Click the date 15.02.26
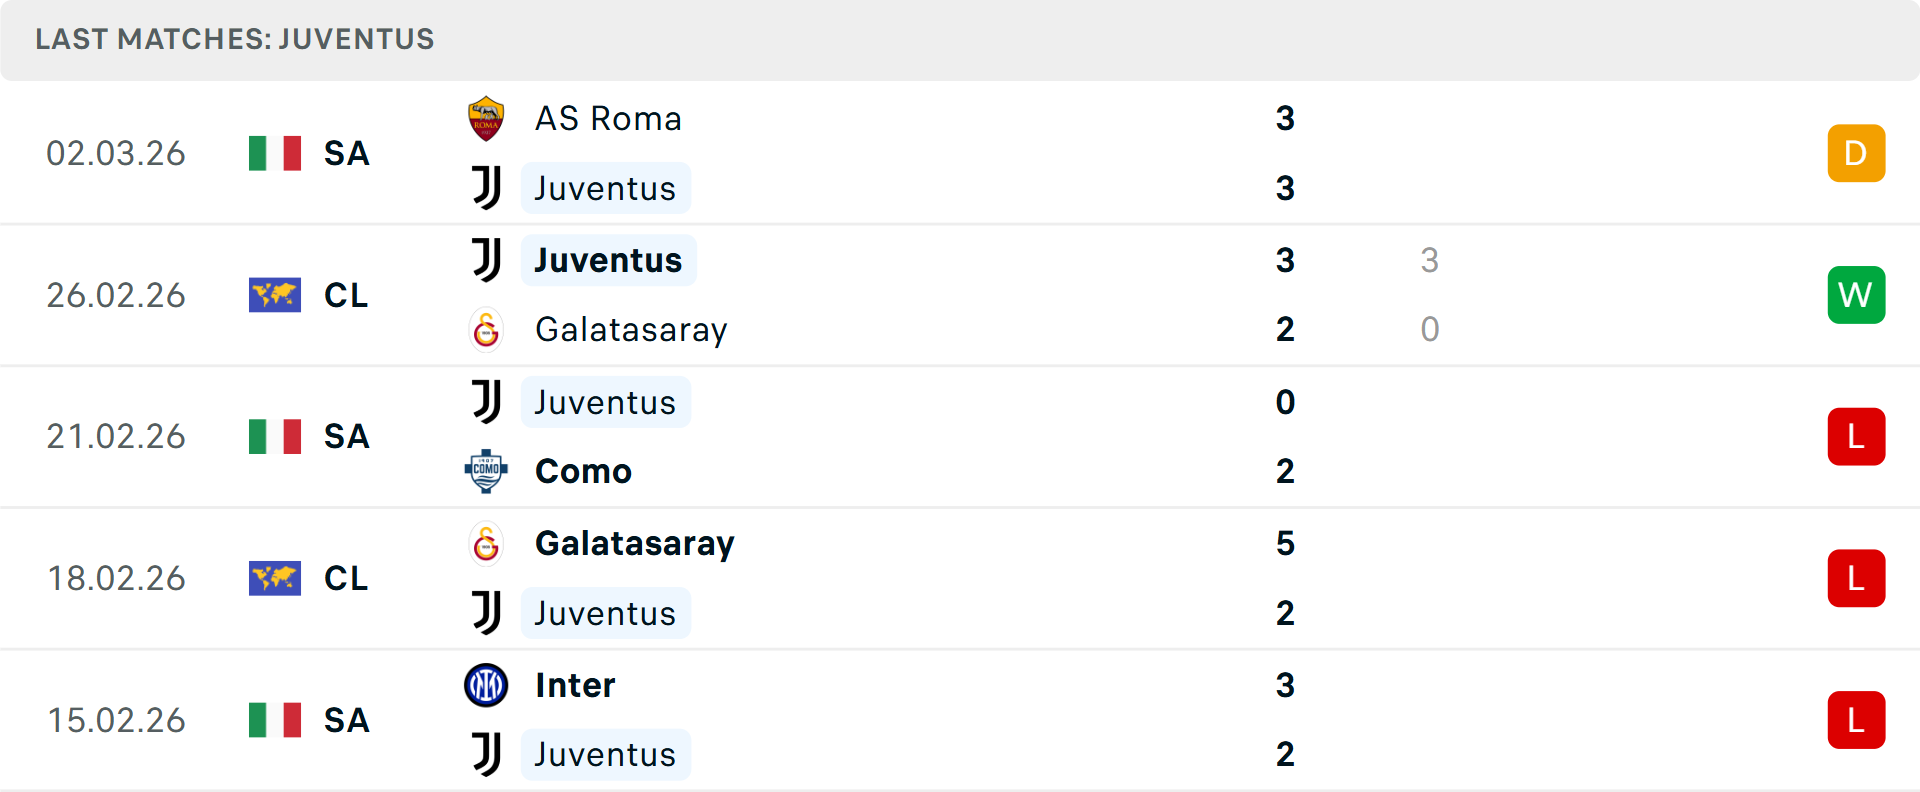The image size is (1920, 792). pos(116,720)
